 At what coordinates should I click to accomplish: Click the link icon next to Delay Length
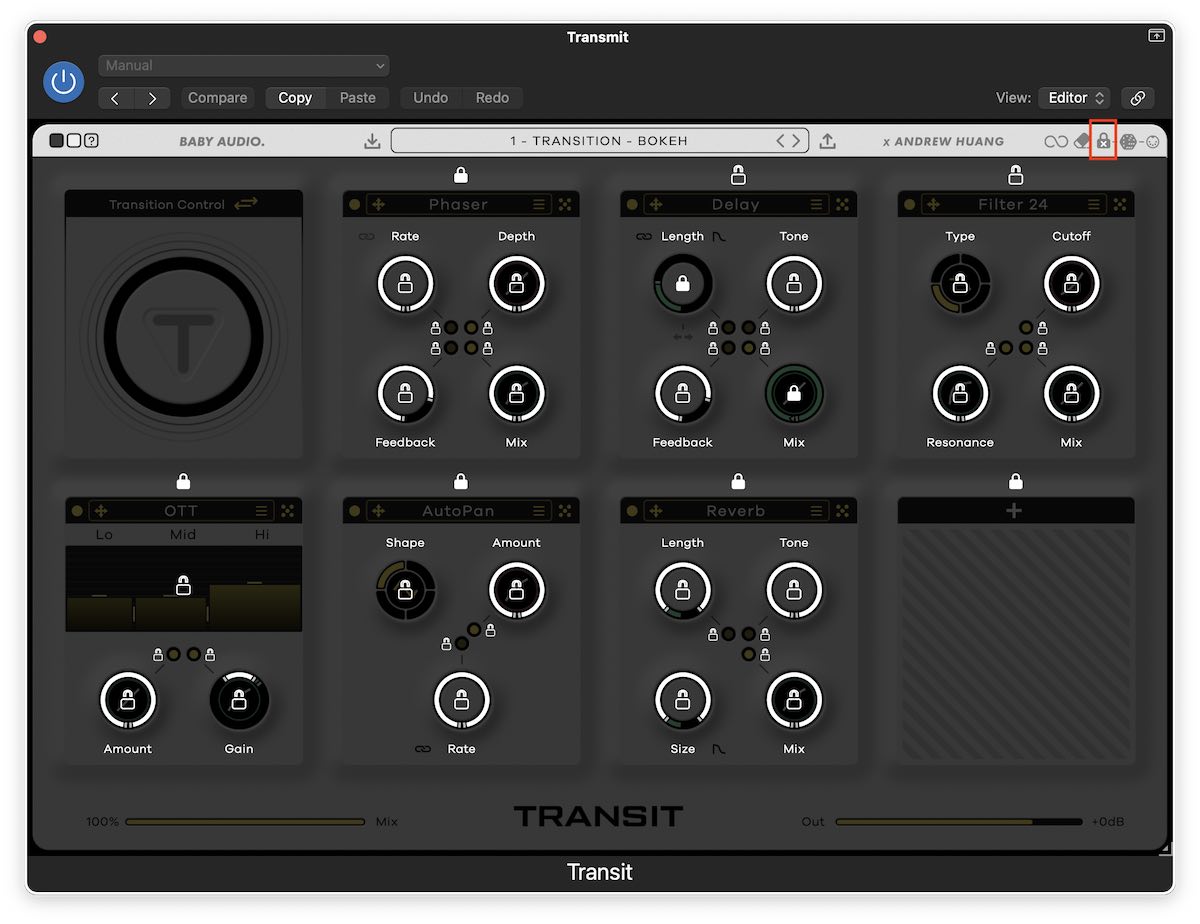point(643,237)
